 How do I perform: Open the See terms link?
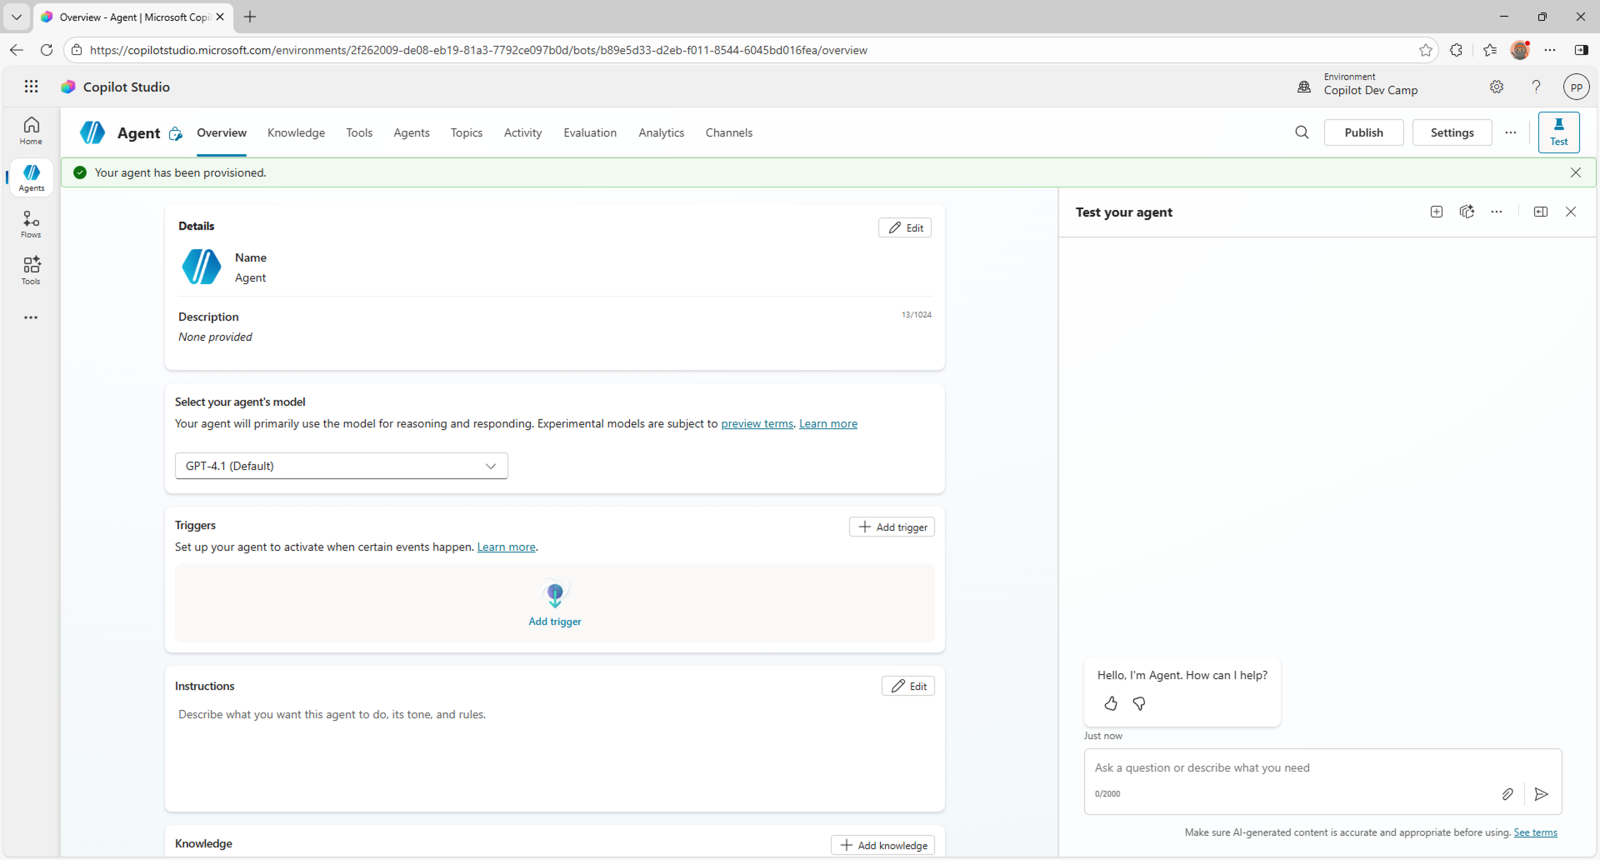pyautogui.click(x=1535, y=832)
